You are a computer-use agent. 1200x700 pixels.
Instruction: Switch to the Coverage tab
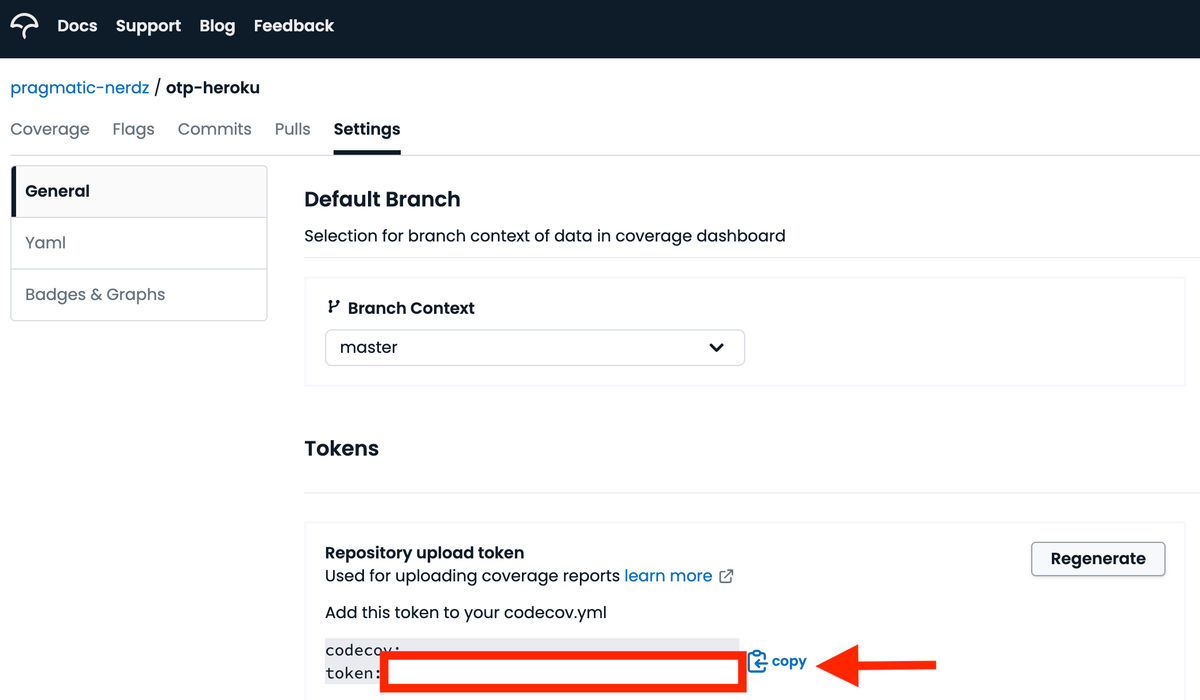50,129
